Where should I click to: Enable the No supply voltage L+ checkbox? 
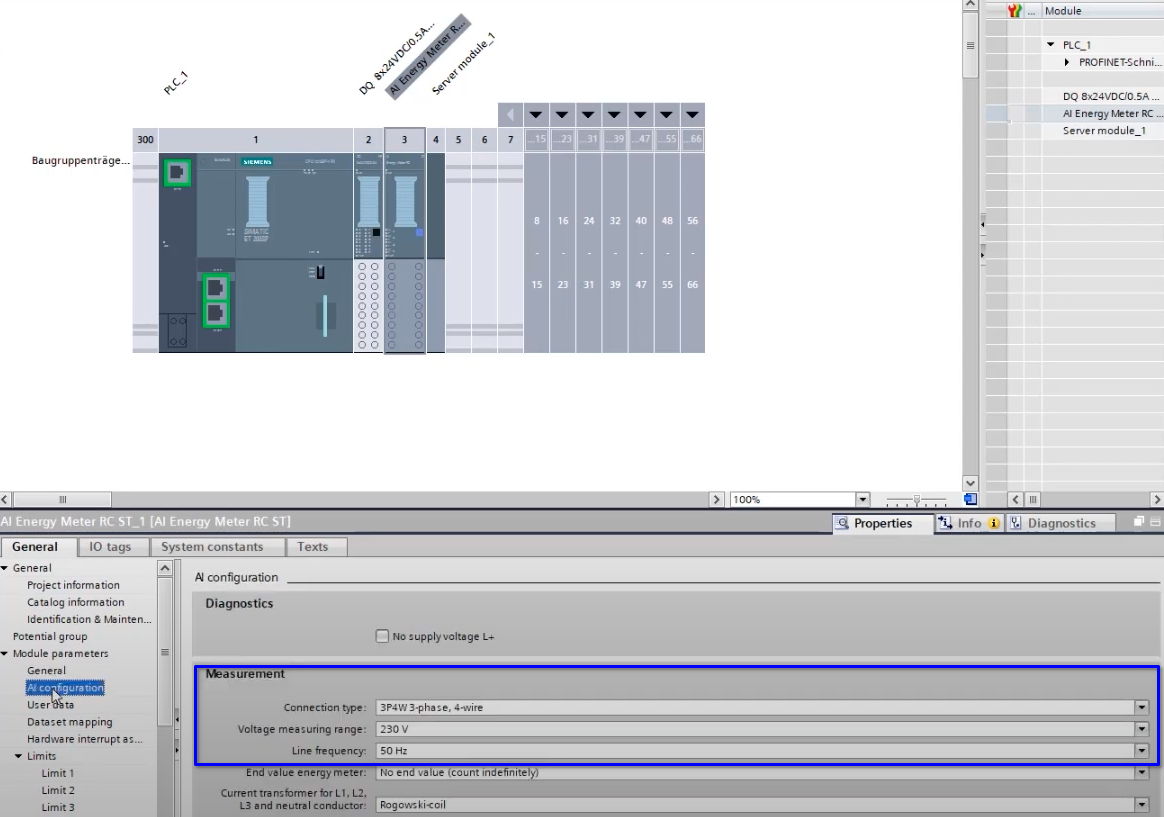coord(382,636)
